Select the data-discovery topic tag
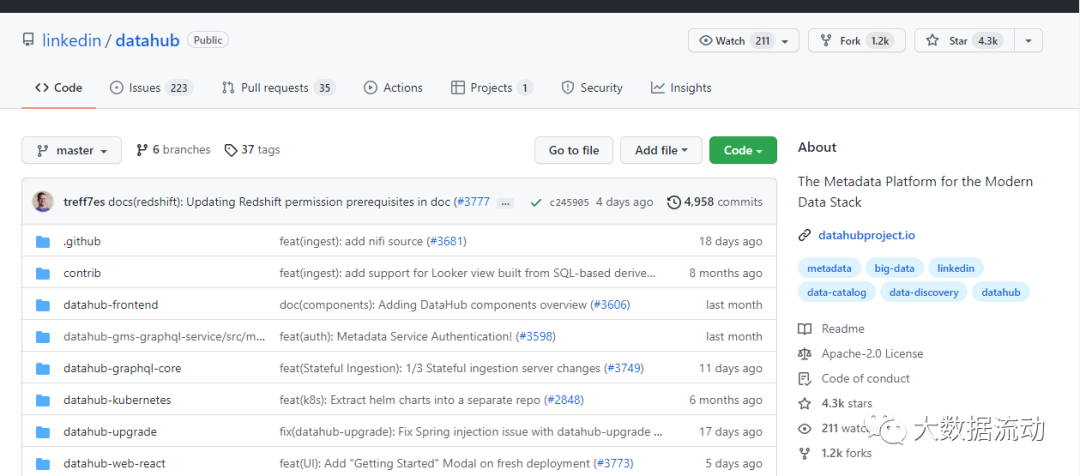 (924, 292)
